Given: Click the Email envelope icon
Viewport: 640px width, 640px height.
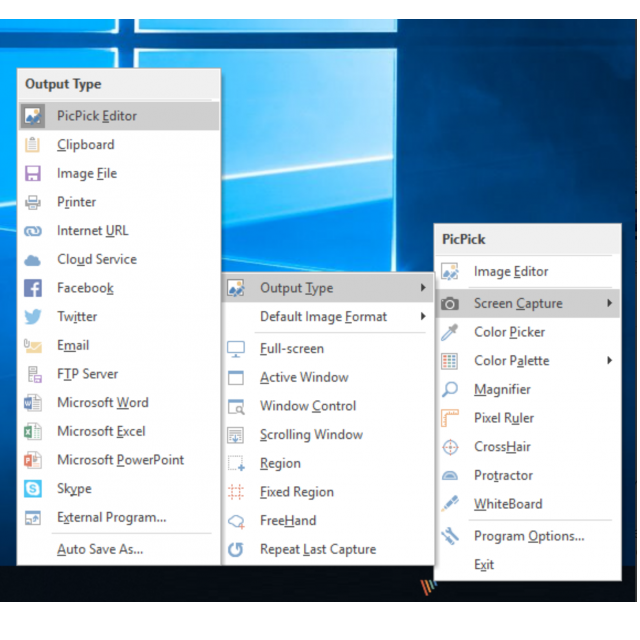Looking at the screenshot, I should tap(33, 346).
